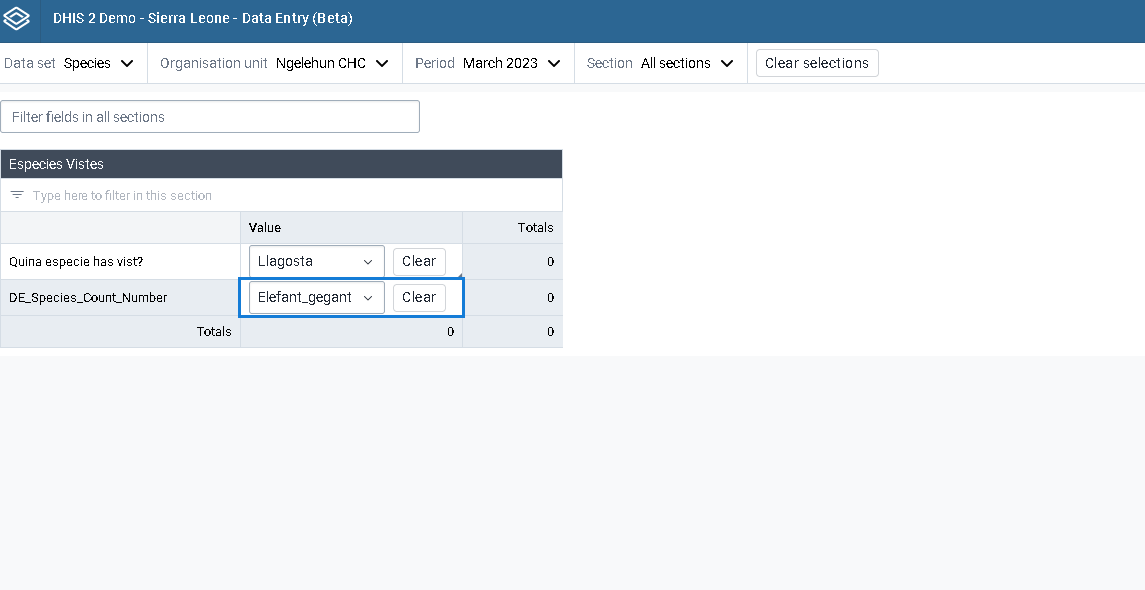This screenshot has height=590, width=1145.
Task: Click the Totals column header
Action: 535,227
